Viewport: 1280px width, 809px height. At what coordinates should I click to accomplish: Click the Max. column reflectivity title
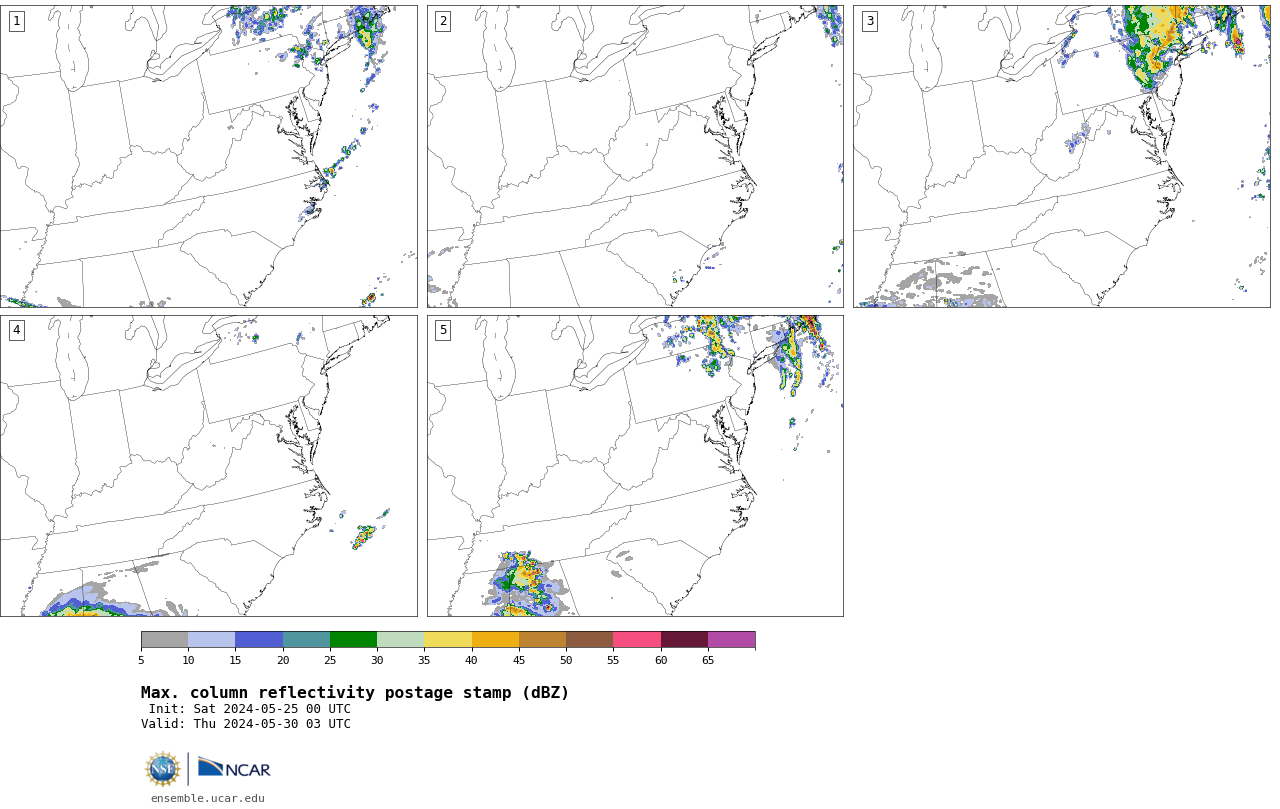[x=355, y=693]
